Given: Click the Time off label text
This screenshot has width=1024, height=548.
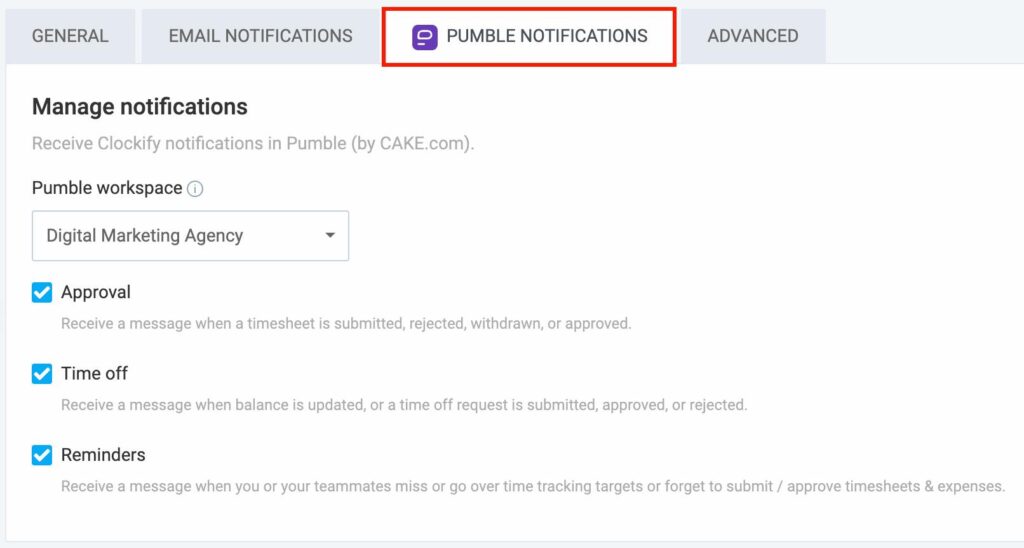Looking at the screenshot, I should click(x=95, y=373).
